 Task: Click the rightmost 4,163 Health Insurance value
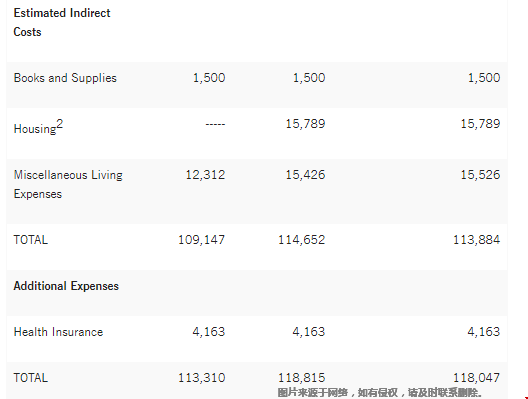pos(484,332)
